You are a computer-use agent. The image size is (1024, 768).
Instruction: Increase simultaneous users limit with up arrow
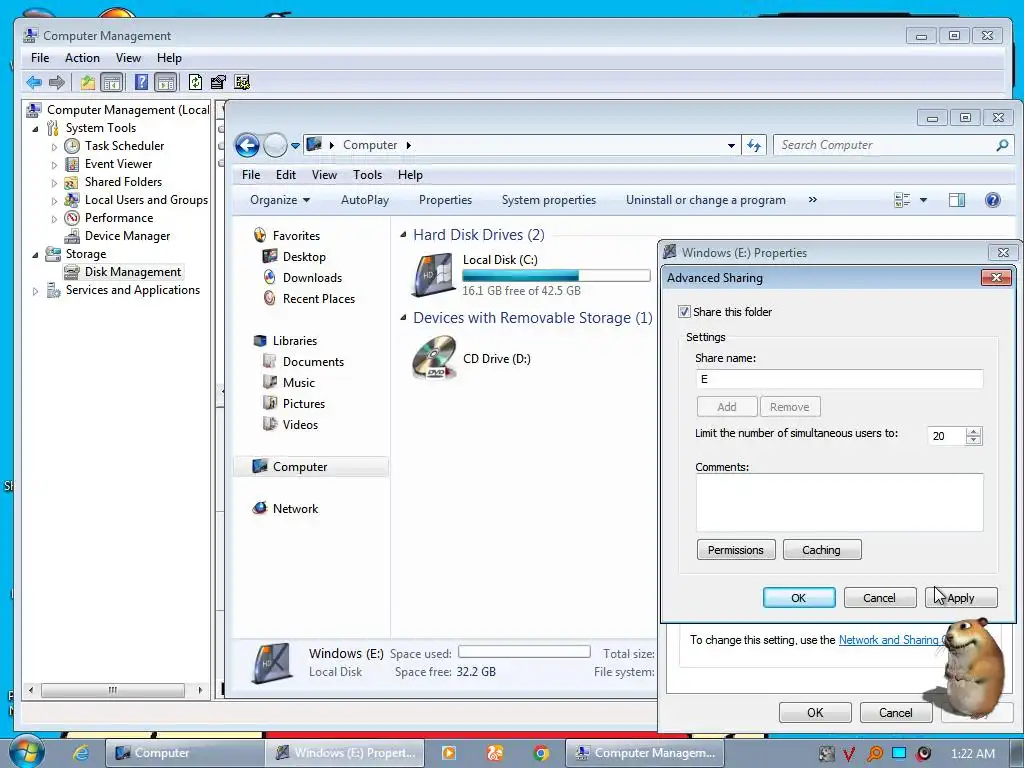(x=973, y=431)
